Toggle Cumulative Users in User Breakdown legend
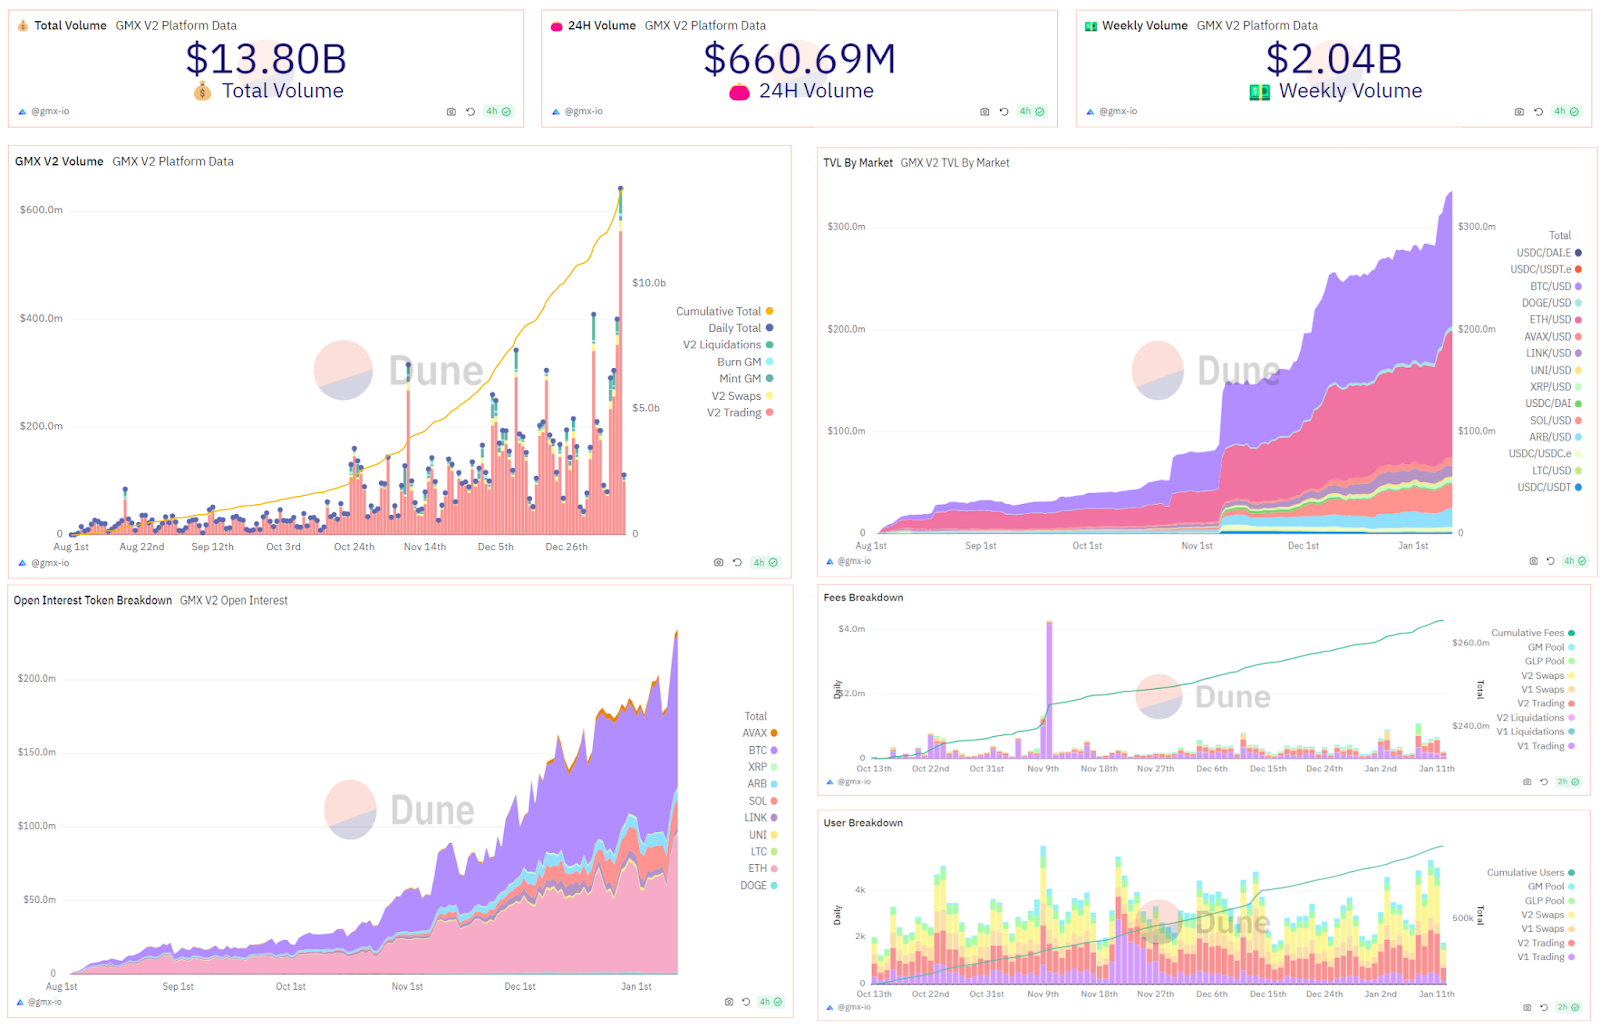Viewport: 1600px width, 1032px height. click(1531, 873)
